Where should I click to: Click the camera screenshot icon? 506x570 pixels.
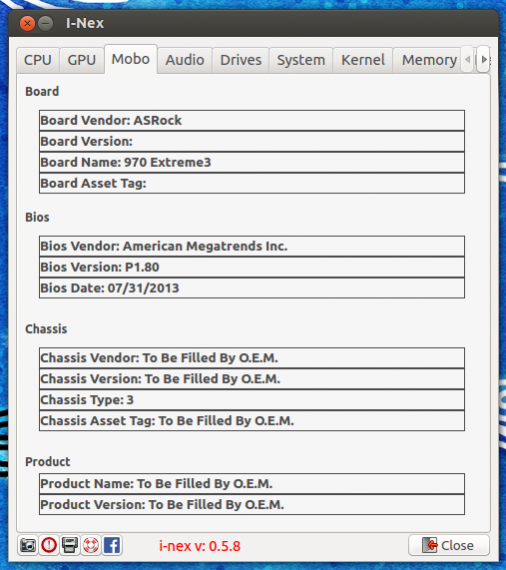coord(28,545)
